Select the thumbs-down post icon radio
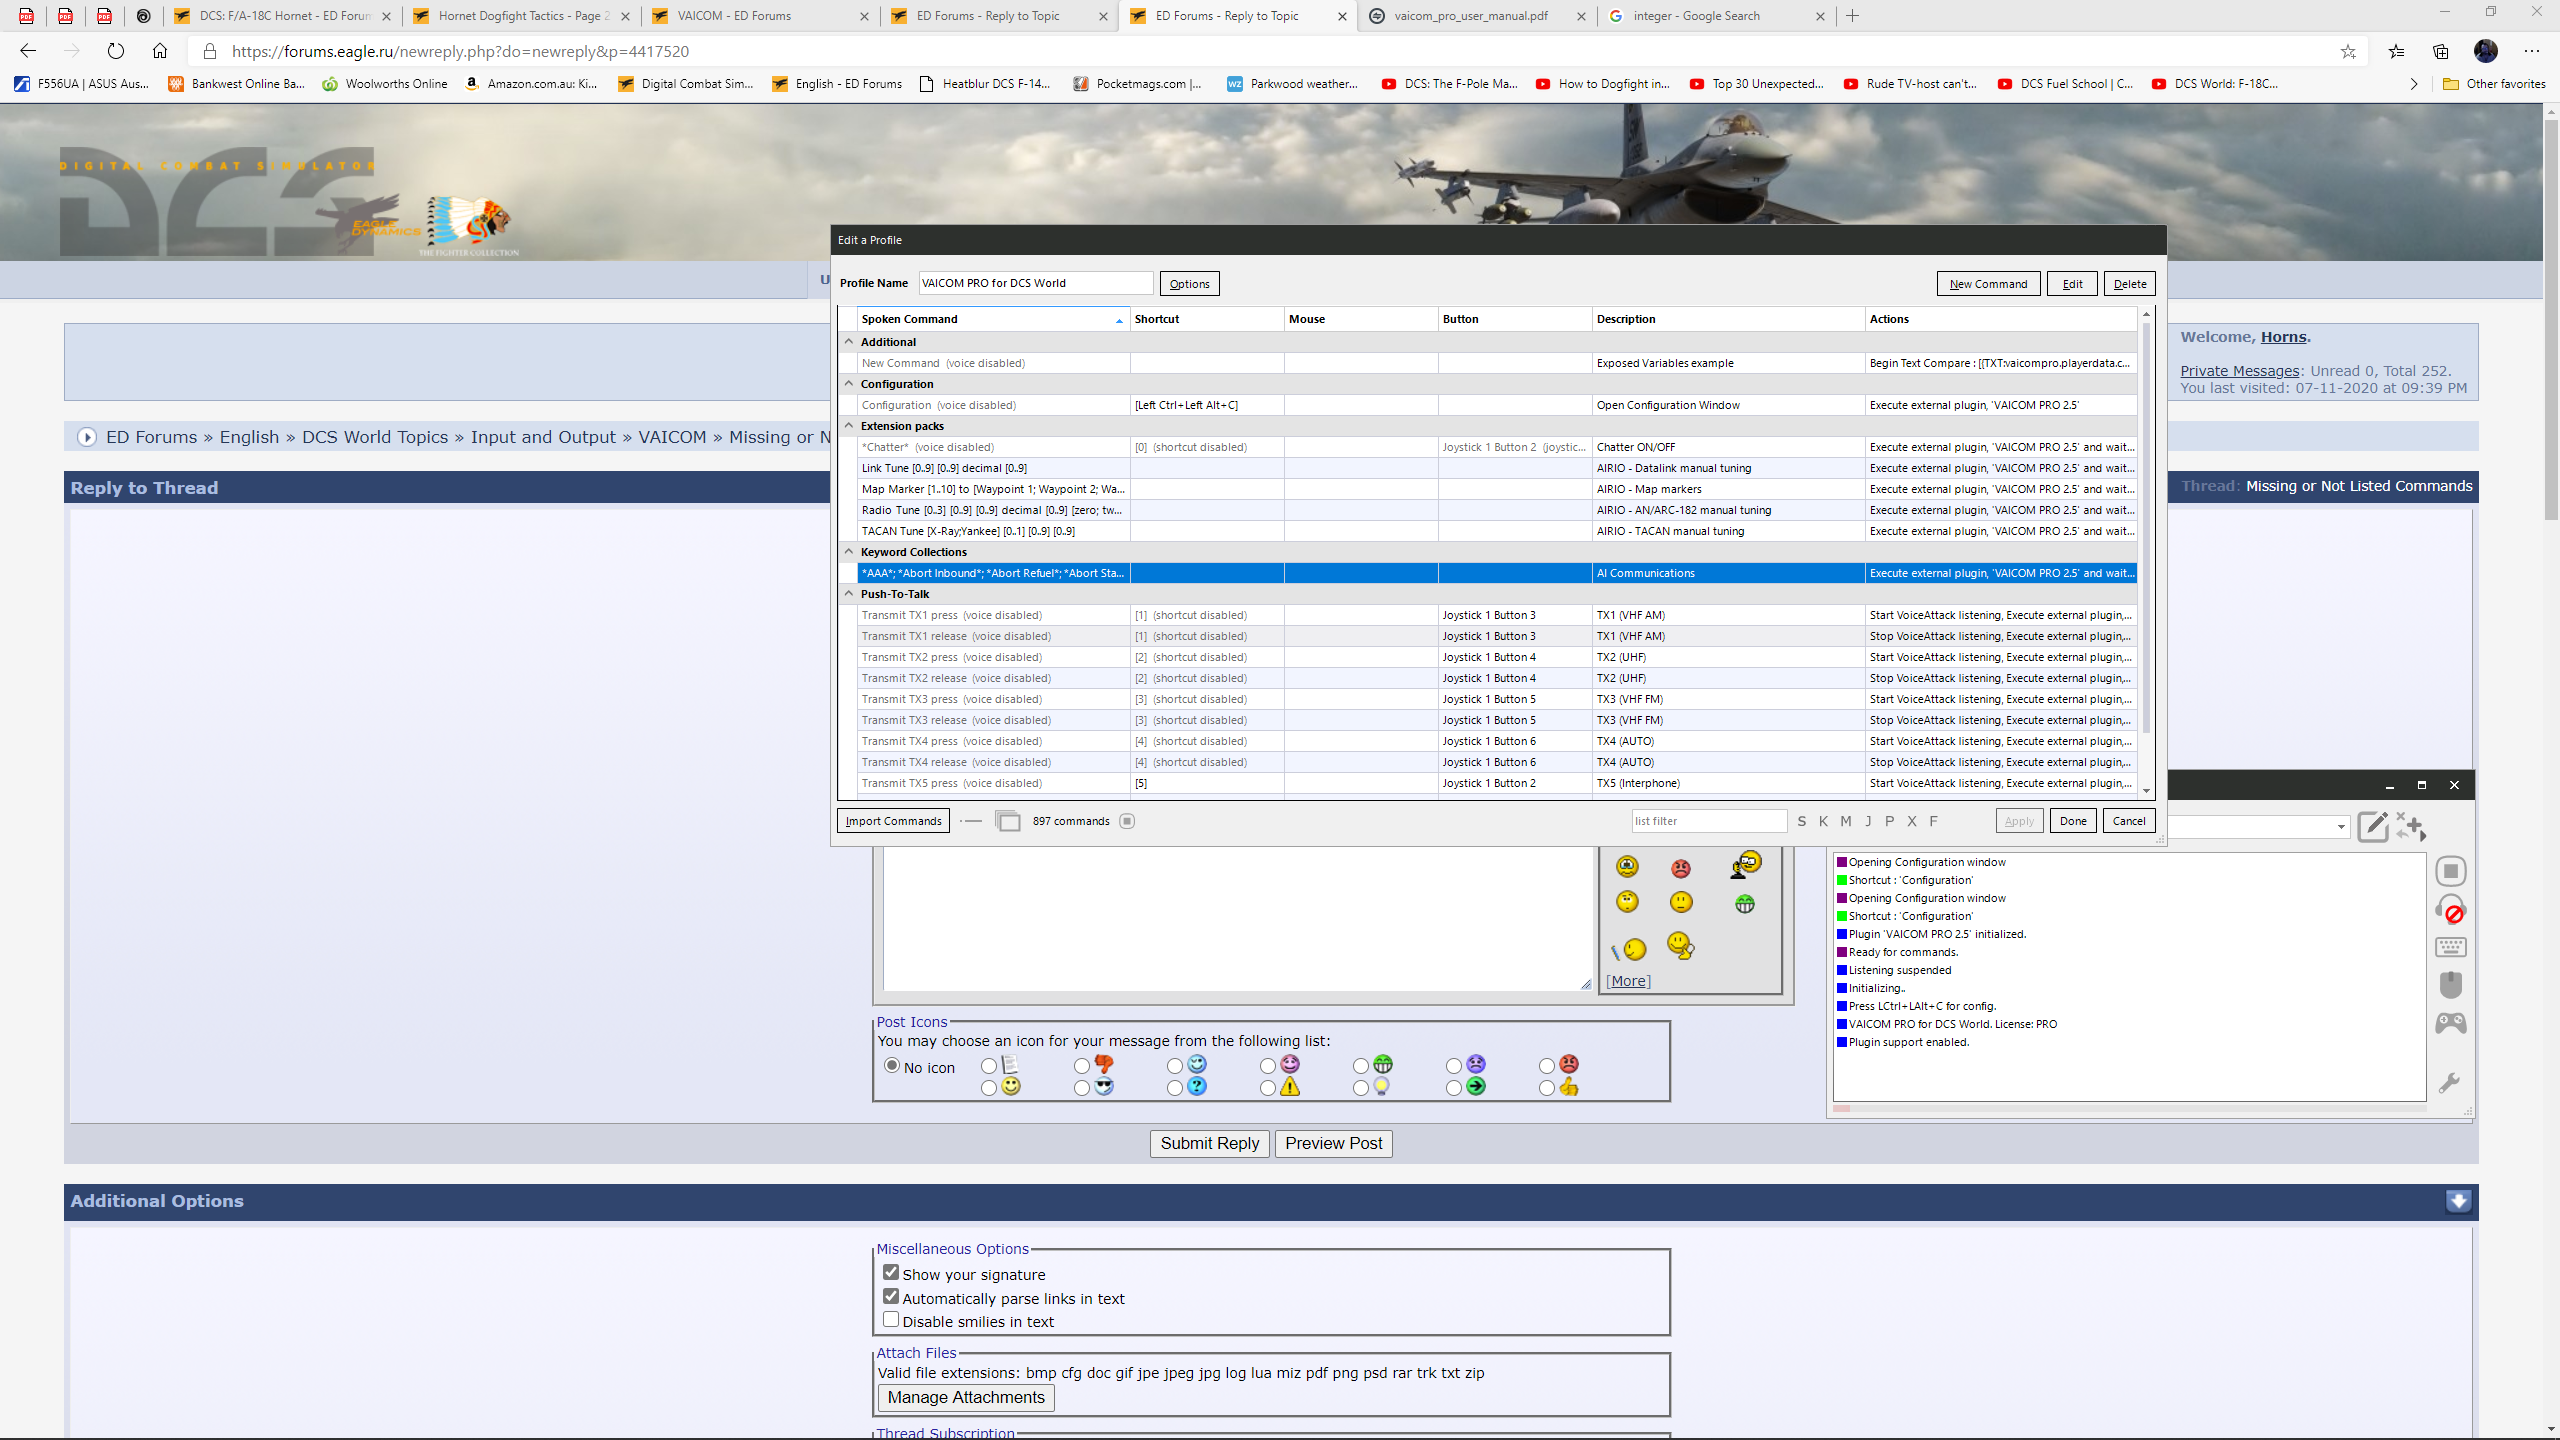This screenshot has height=1440, width=2560. [1082, 1066]
